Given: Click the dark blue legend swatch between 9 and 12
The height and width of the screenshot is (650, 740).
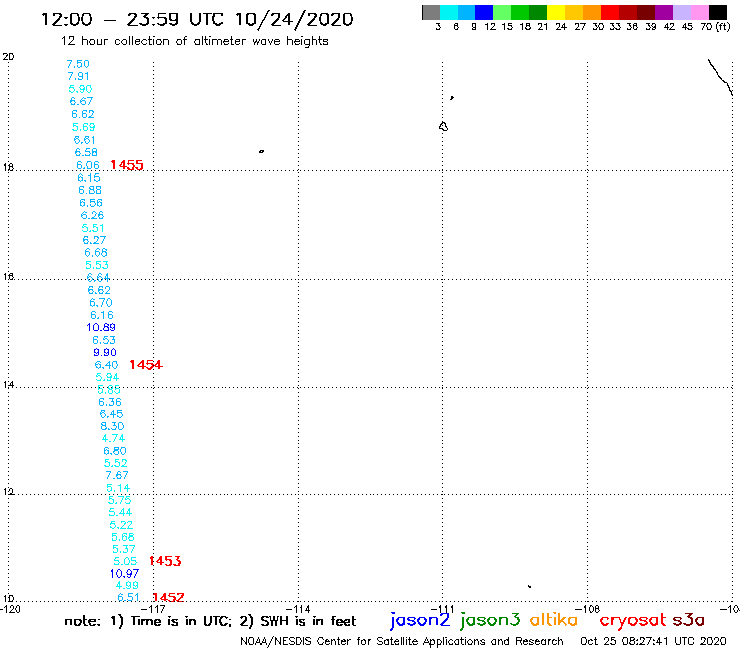Looking at the screenshot, I should (x=484, y=12).
